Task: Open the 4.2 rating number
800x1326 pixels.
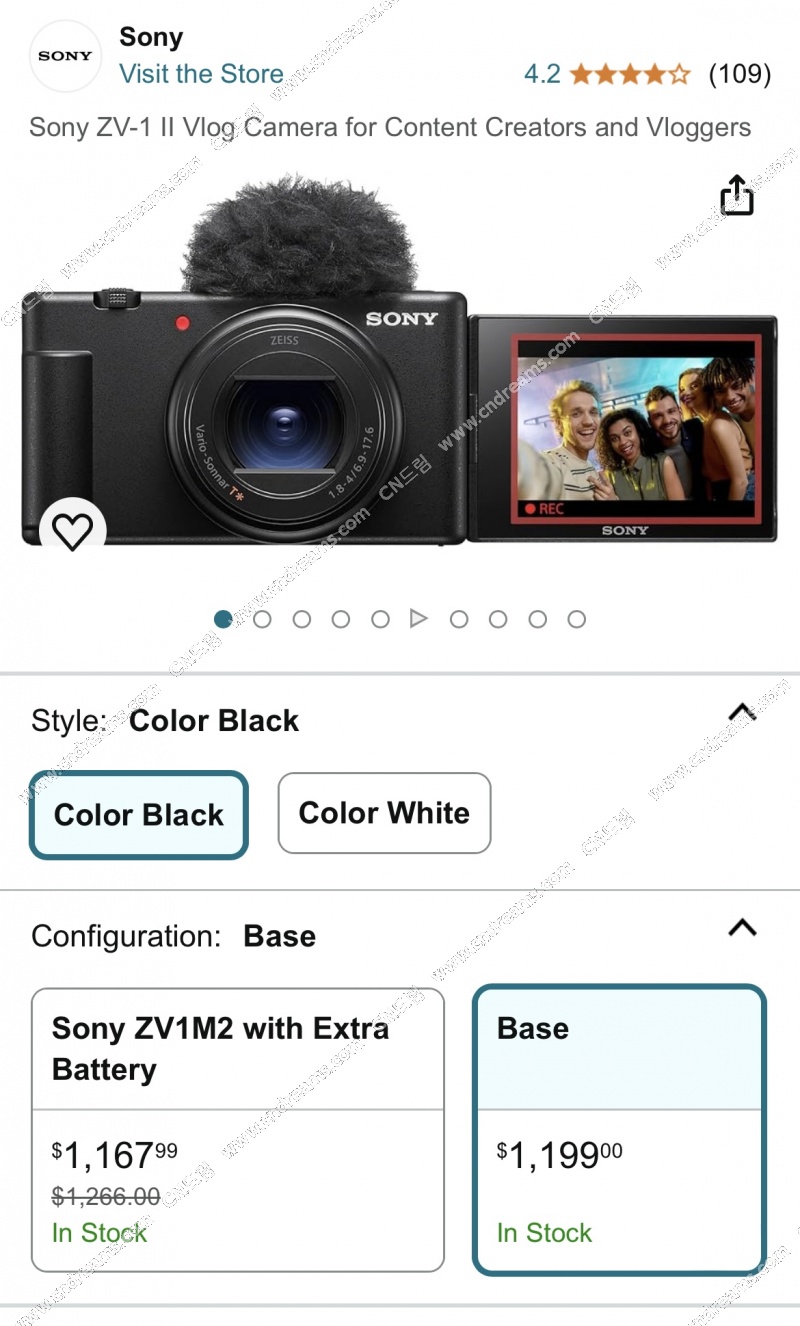Action: (x=542, y=74)
